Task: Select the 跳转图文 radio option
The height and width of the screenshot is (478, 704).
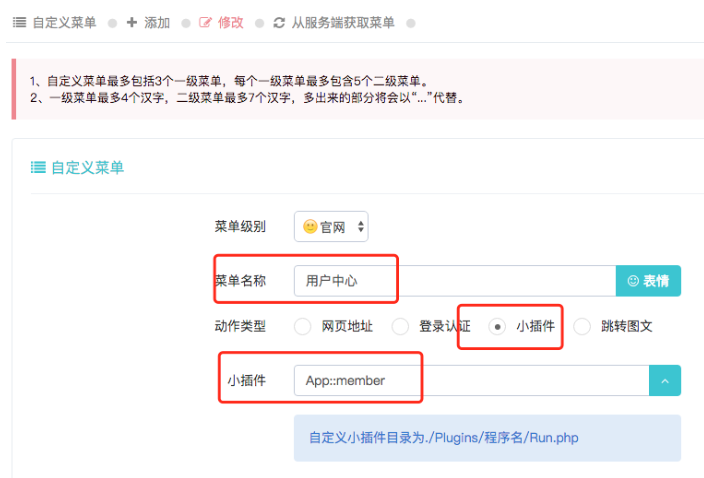Action: coord(582,326)
